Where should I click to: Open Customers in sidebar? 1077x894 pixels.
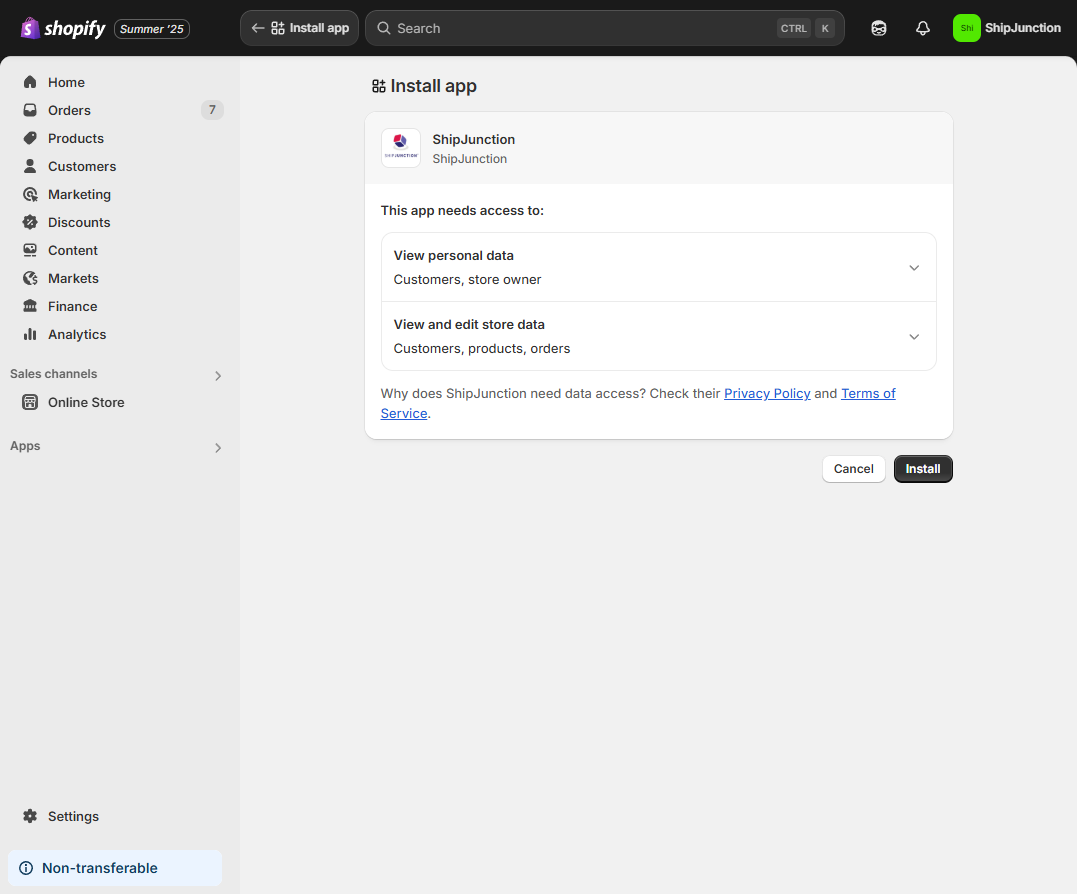(x=82, y=167)
